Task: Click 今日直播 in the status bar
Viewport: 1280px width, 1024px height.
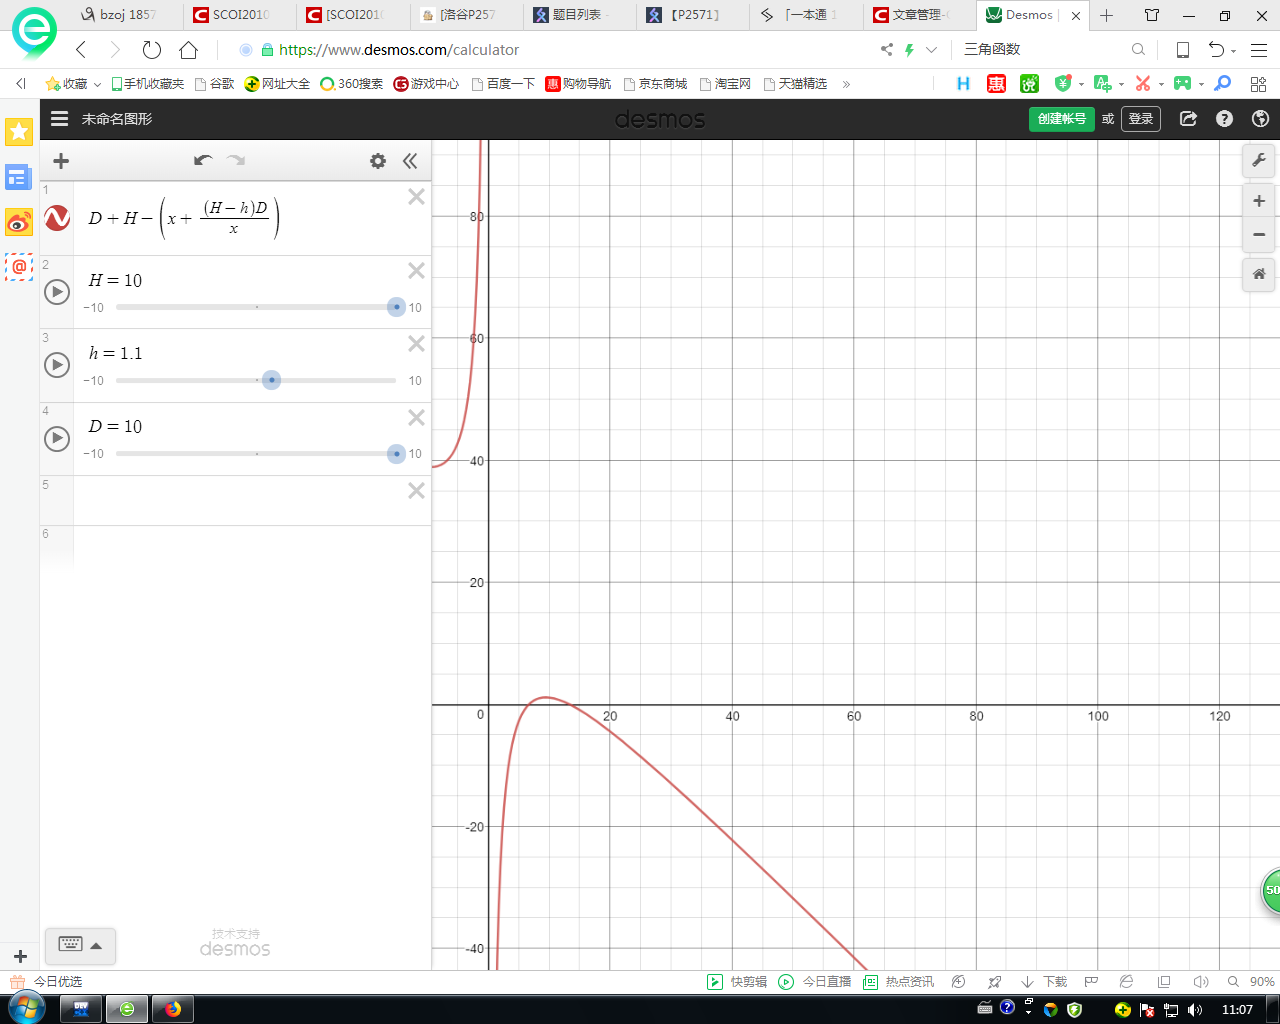Action: pyautogui.click(x=815, y=982)
